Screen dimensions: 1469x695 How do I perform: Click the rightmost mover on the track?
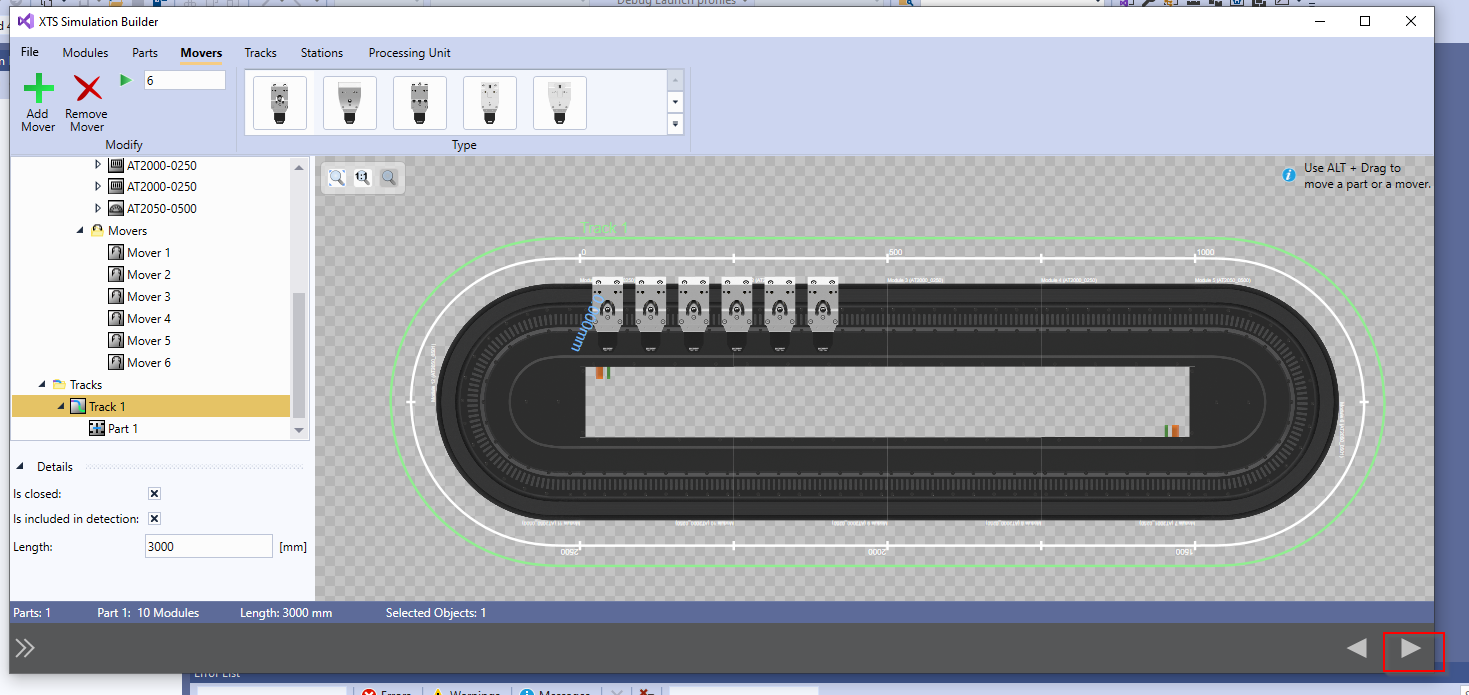tap(823, 313)
